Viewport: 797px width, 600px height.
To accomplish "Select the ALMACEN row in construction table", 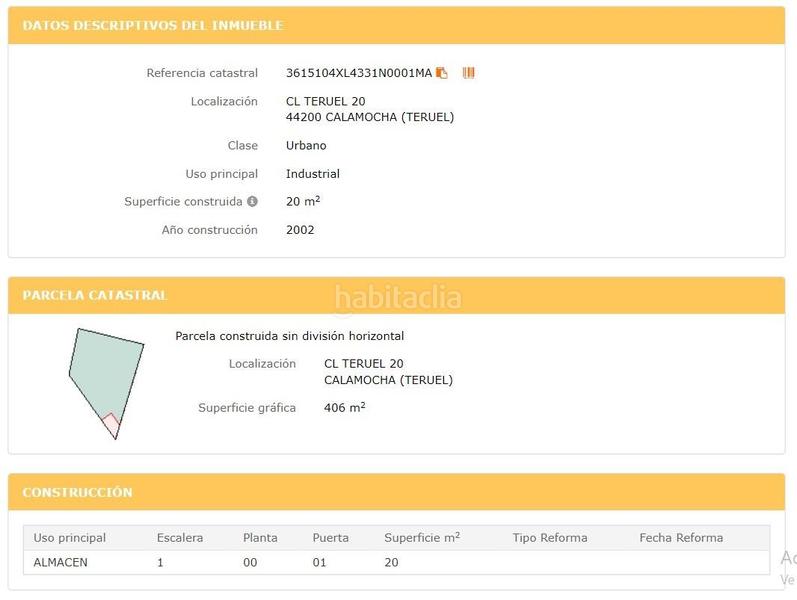I will (x=61, y=562).
